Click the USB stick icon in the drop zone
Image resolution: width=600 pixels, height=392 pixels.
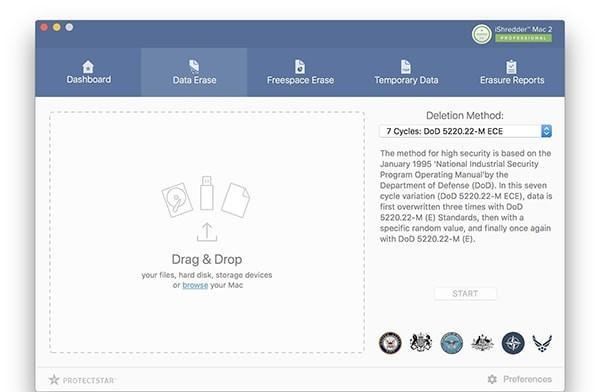(207, 193)
